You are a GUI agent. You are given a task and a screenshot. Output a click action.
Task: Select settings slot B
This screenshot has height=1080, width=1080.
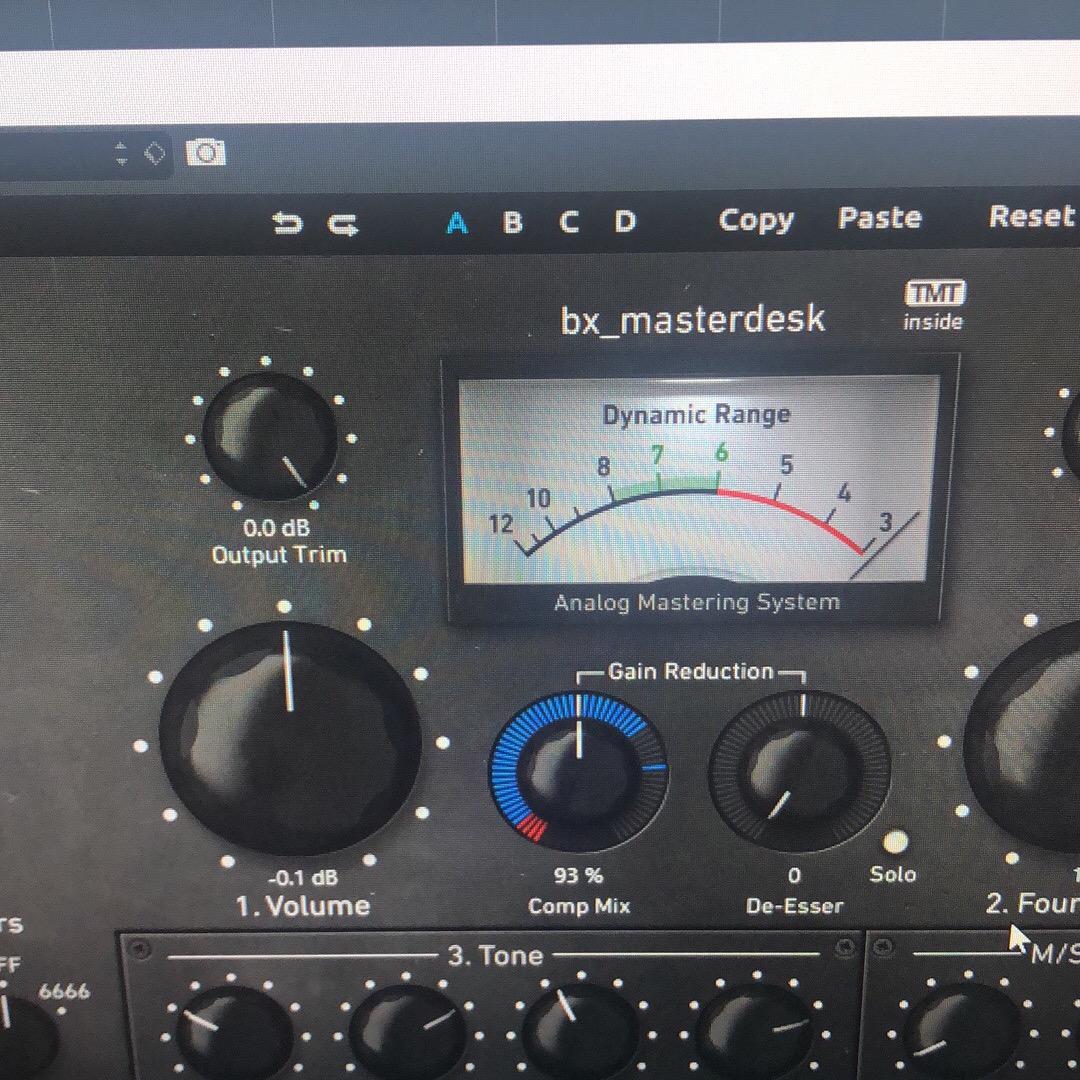(x=512, y=222)
